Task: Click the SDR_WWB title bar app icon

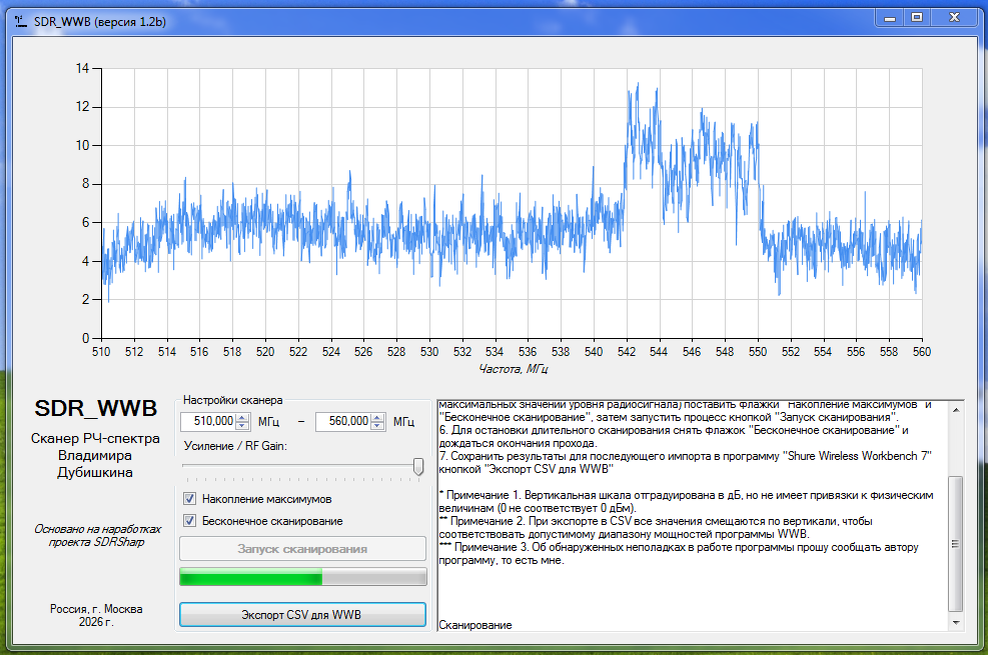Action: click(x=21, y=21)
